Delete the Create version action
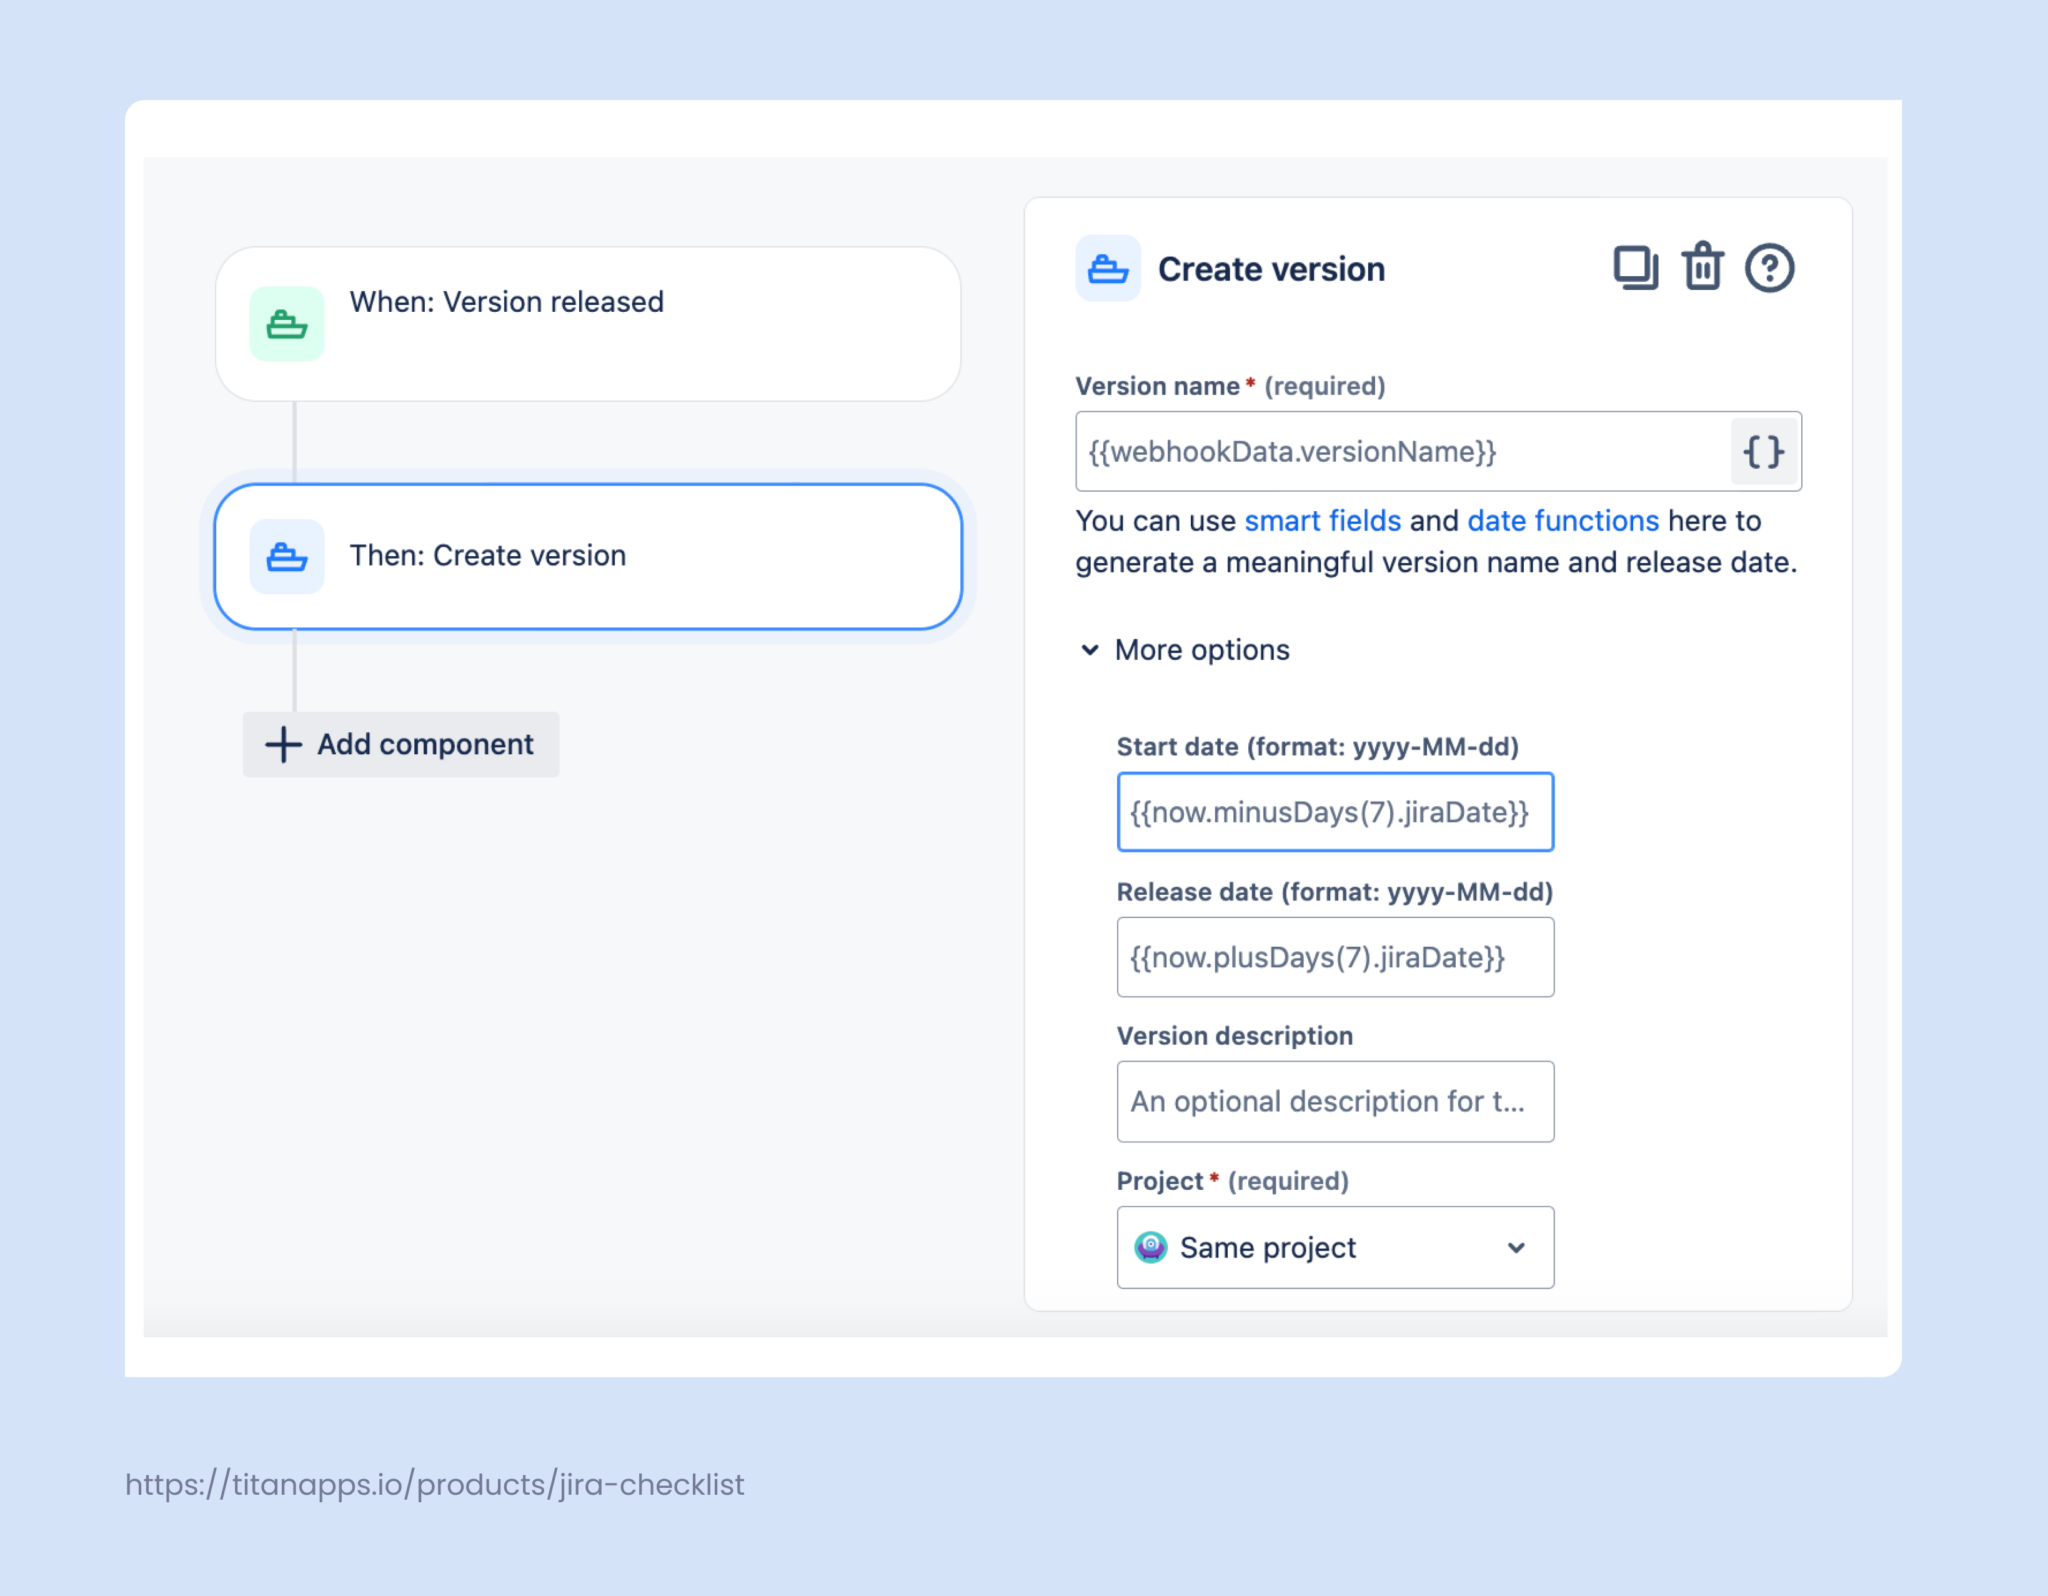The width and height of the screenshot is (2048, 1596). 1703,267
